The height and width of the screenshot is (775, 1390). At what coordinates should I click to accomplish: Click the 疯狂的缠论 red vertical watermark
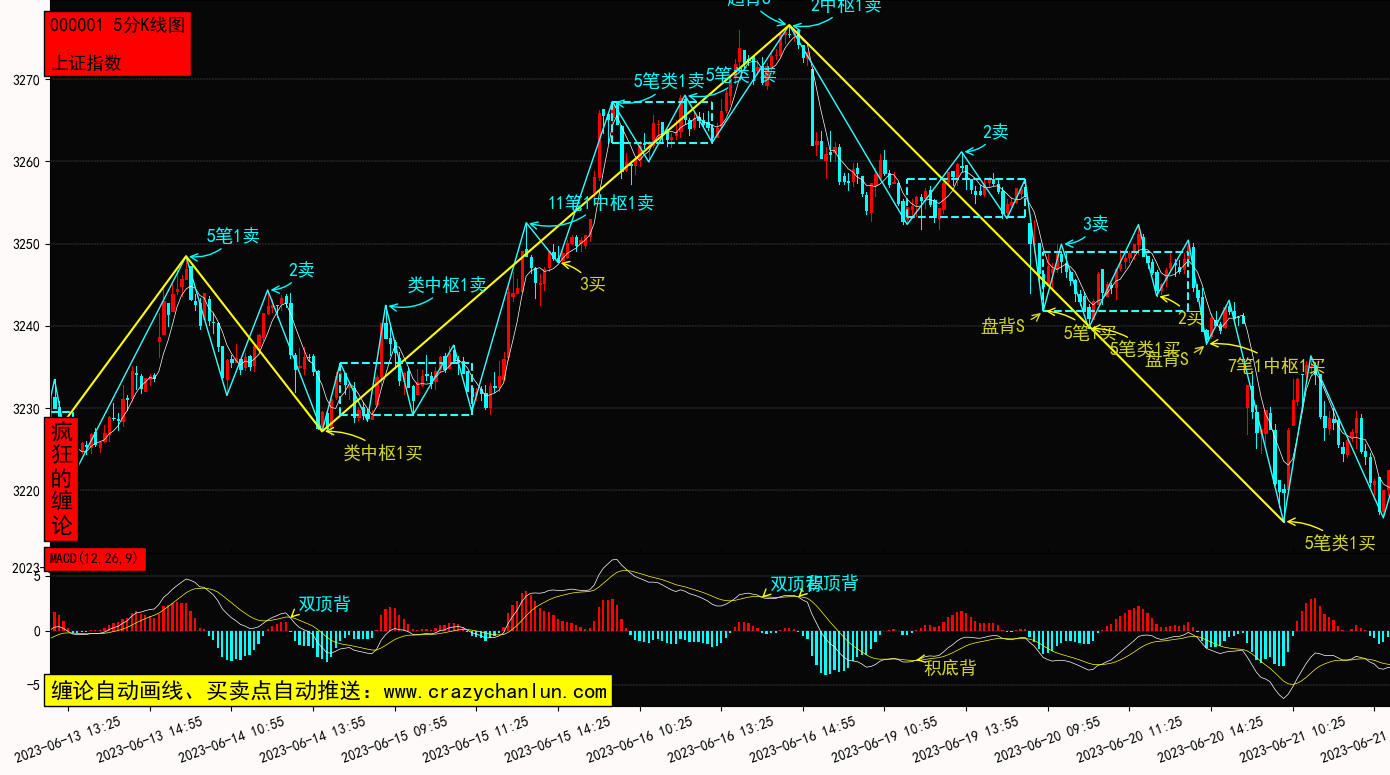61,479
